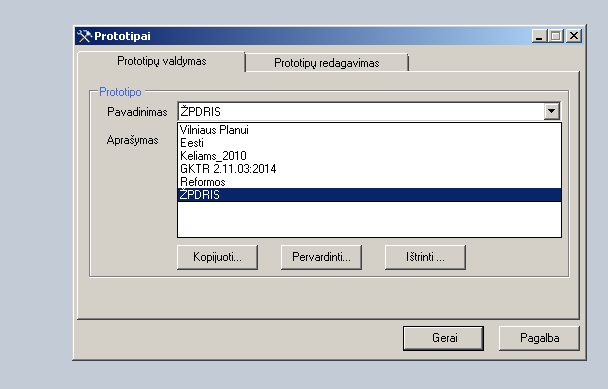Click the Kopijuoti... button
The height and width of the screenshot is (389, 608).
click(217, 257)
